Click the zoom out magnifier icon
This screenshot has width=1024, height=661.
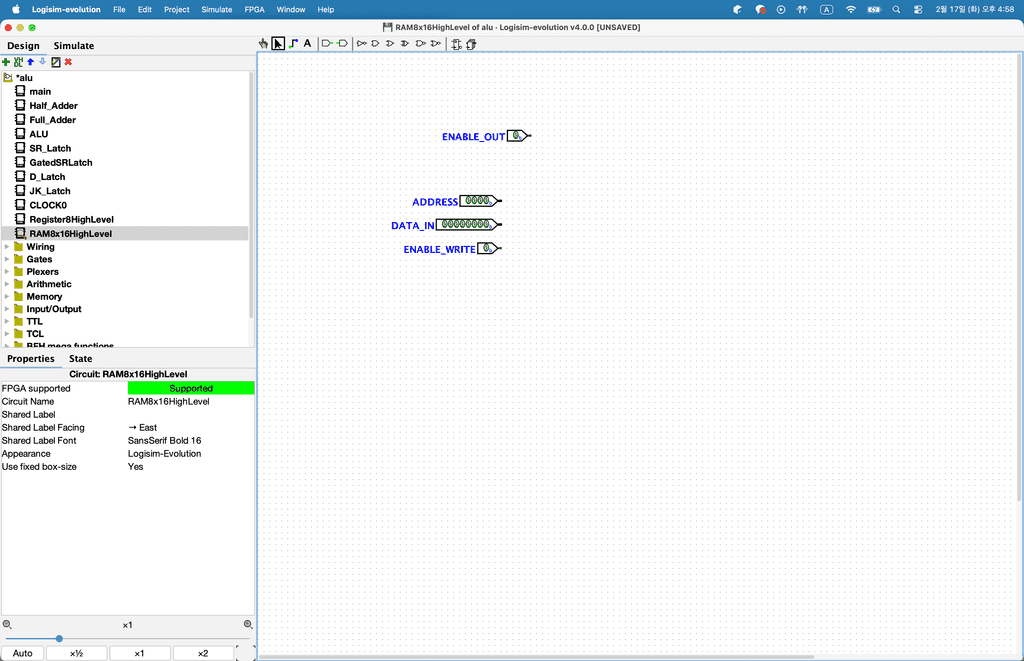pyautogui.click(x=7, y=625)
